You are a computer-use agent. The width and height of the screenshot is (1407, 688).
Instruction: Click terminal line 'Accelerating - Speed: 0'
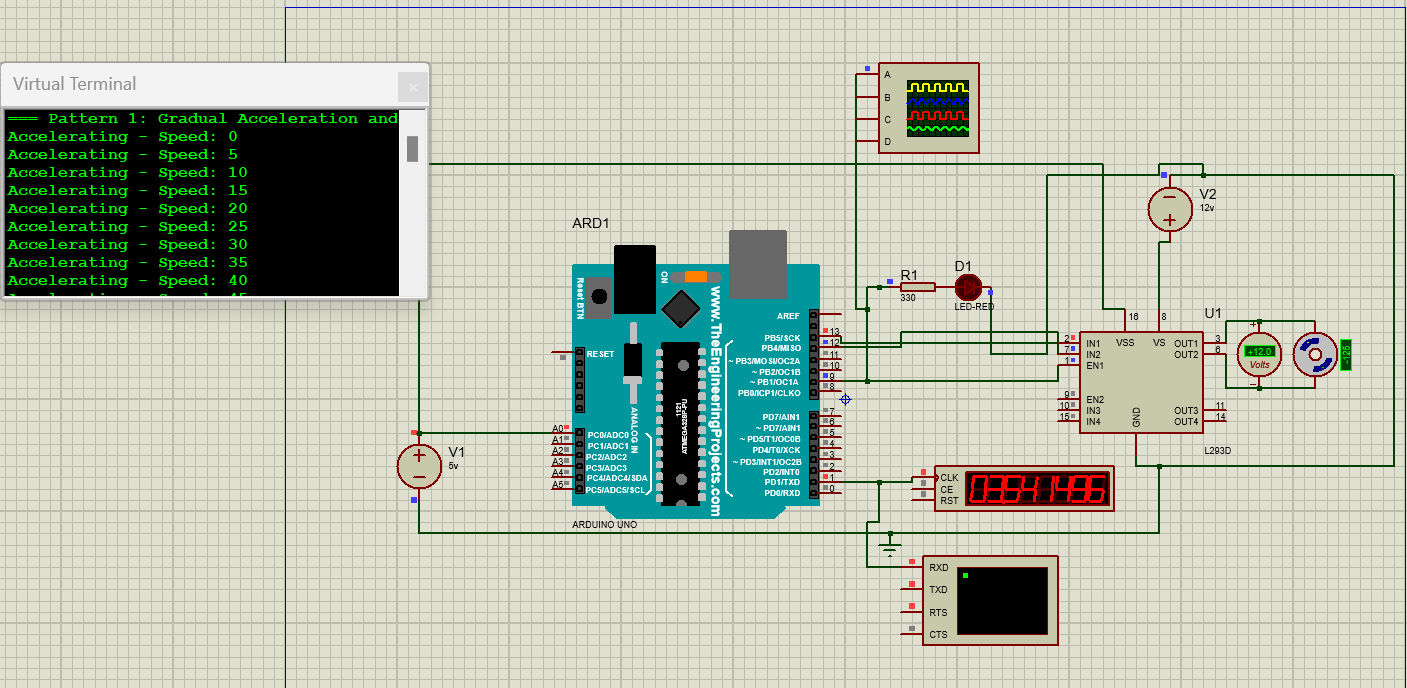point(123,137)
